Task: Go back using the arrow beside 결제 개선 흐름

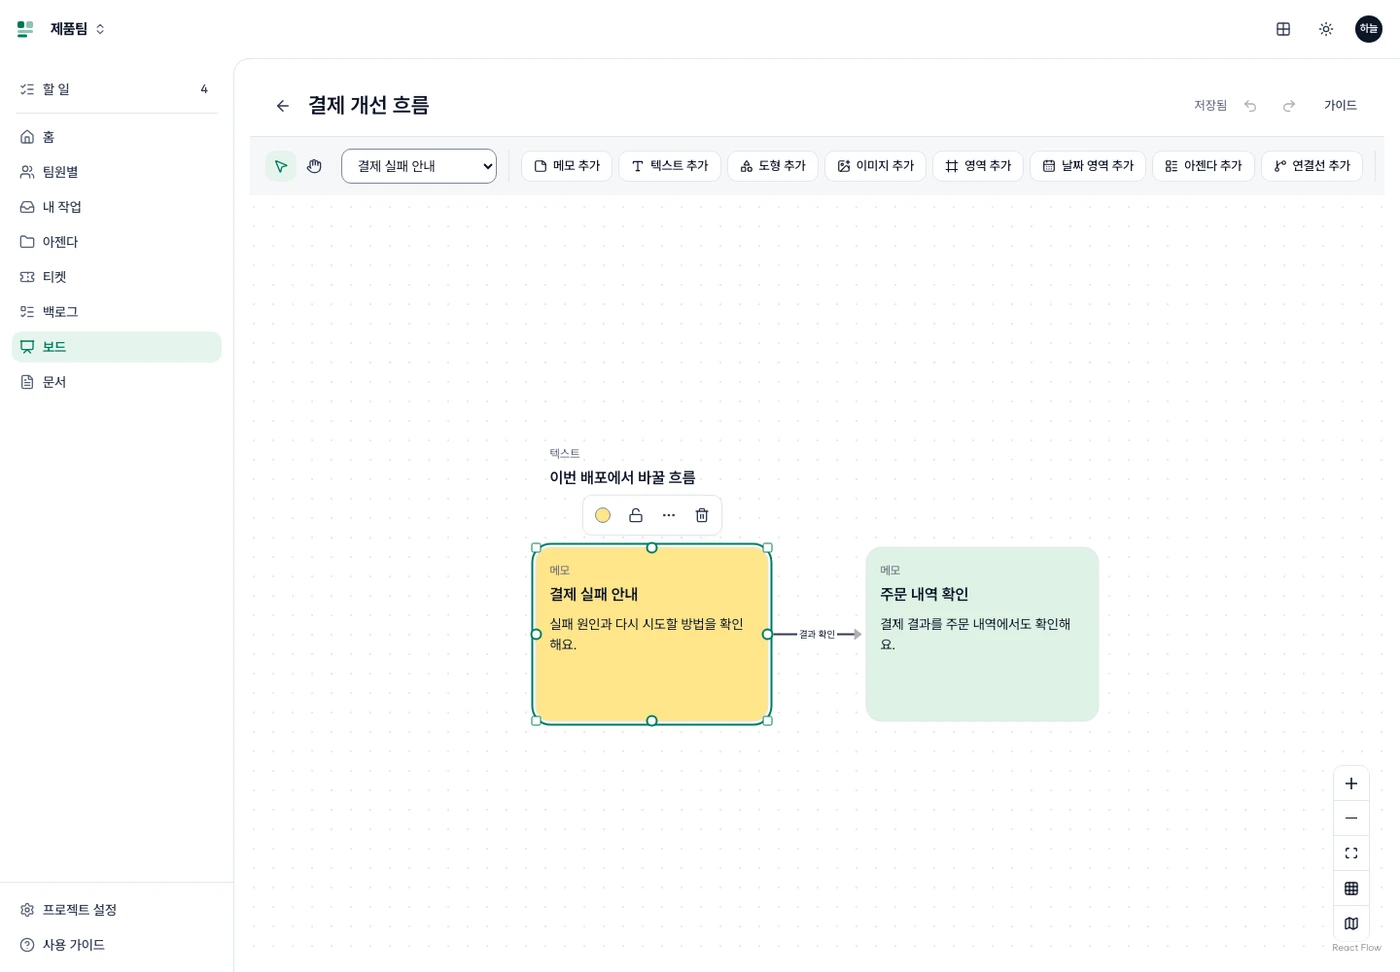Action: point(283,106)
